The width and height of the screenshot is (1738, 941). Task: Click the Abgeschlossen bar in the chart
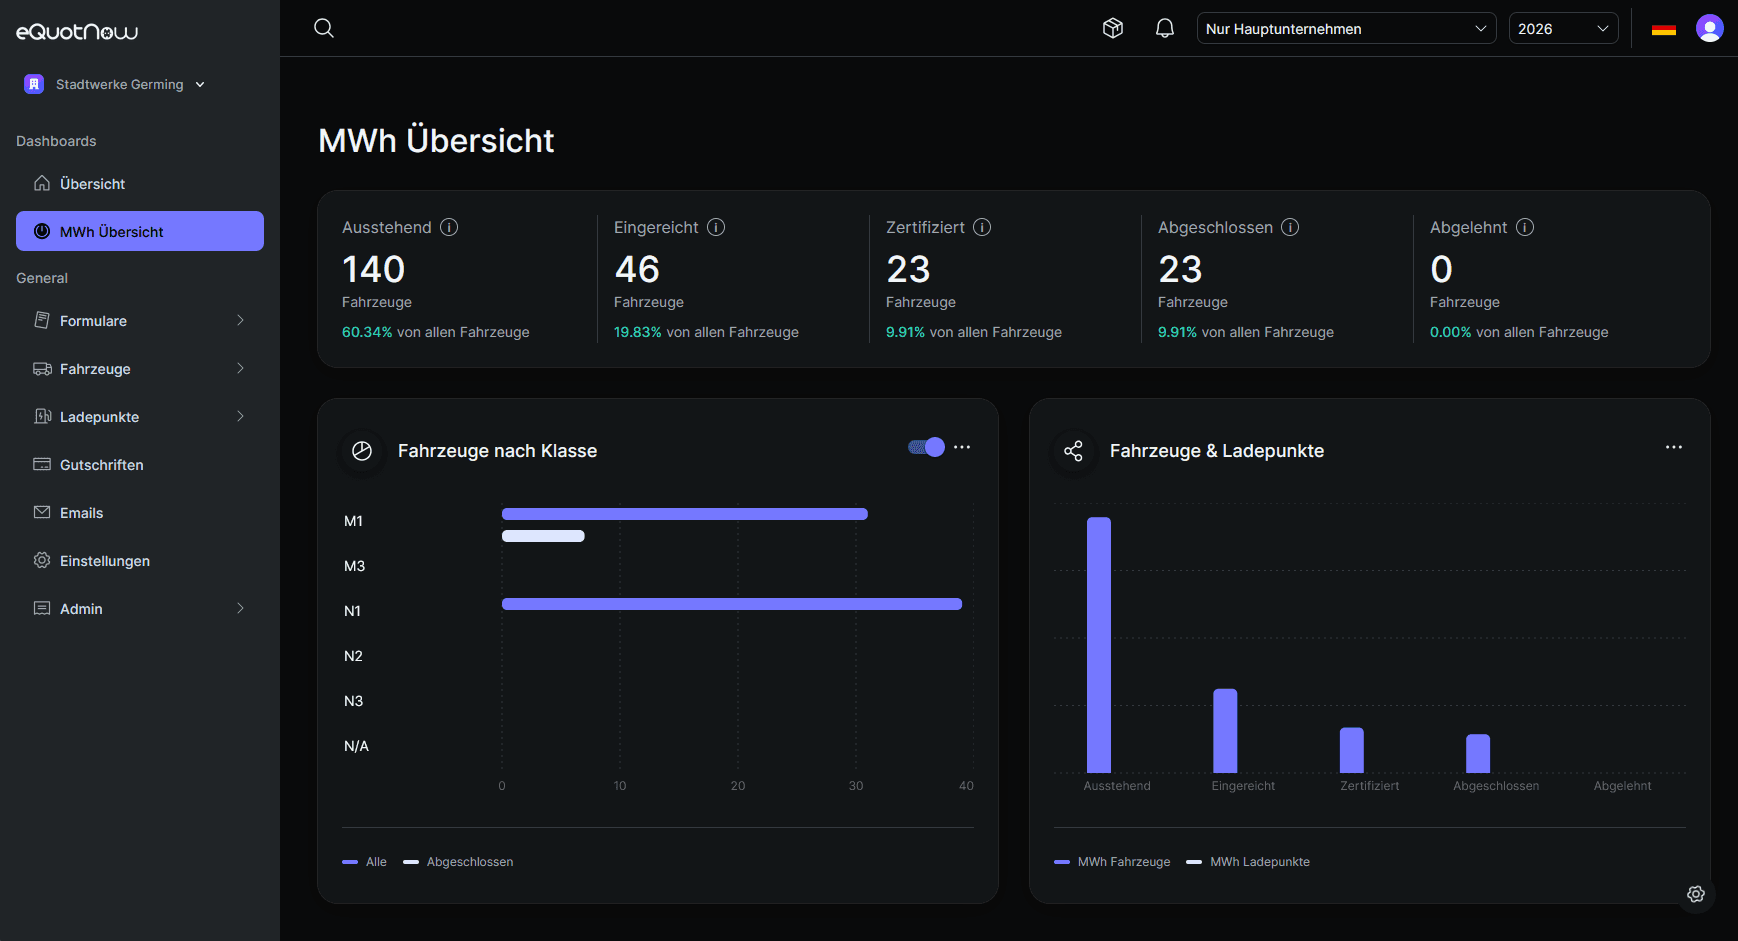pyautogui.click(x=1478, y=754)
